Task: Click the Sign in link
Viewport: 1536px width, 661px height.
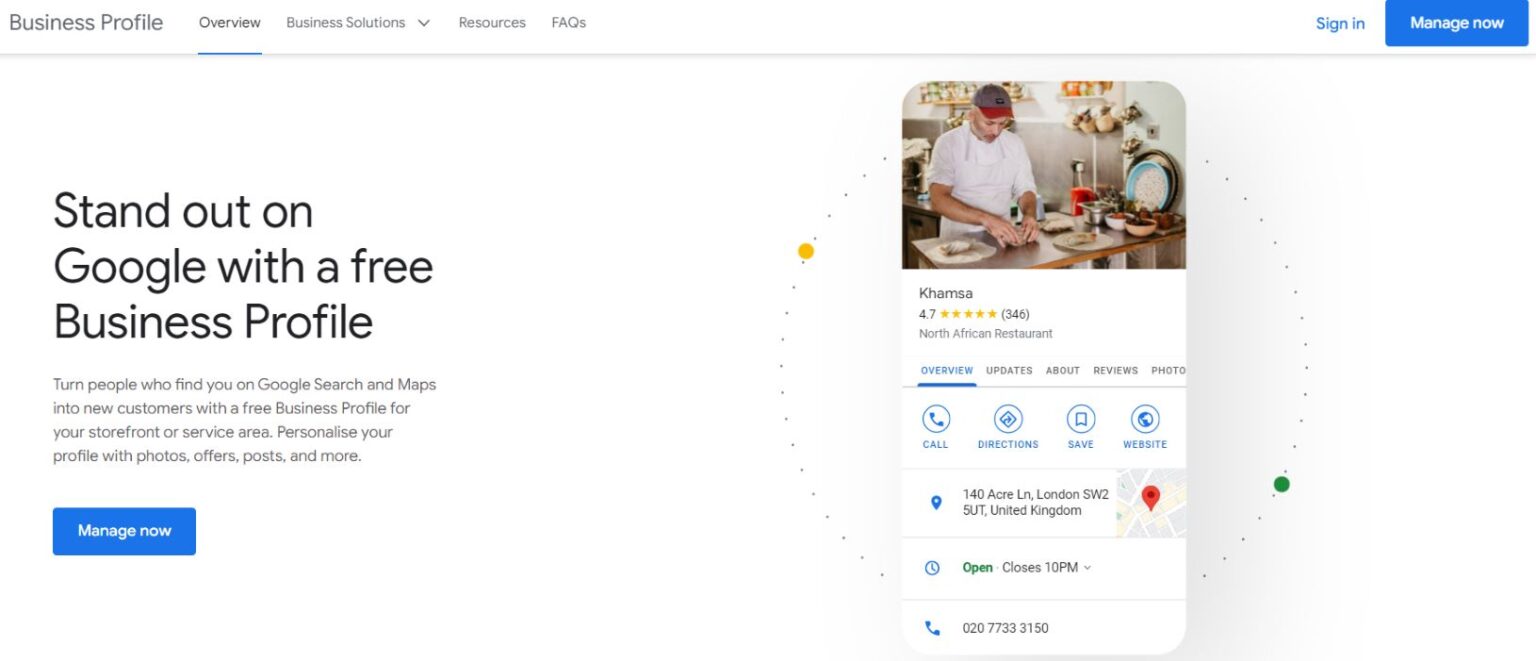Action: 1340,23
